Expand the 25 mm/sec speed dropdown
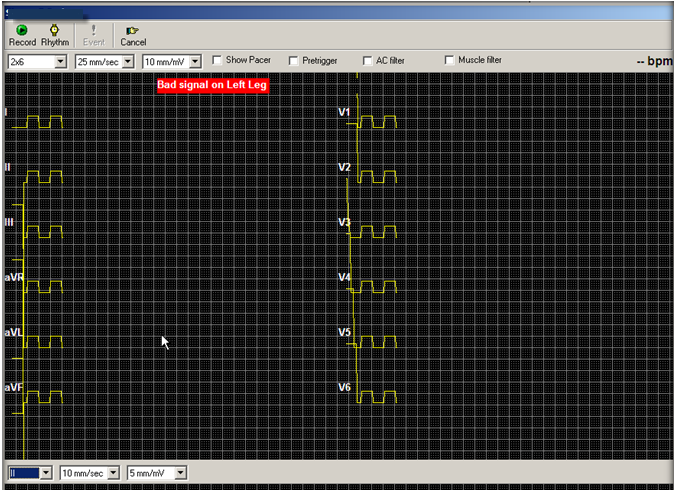675x490 pixels. (129, 61)
